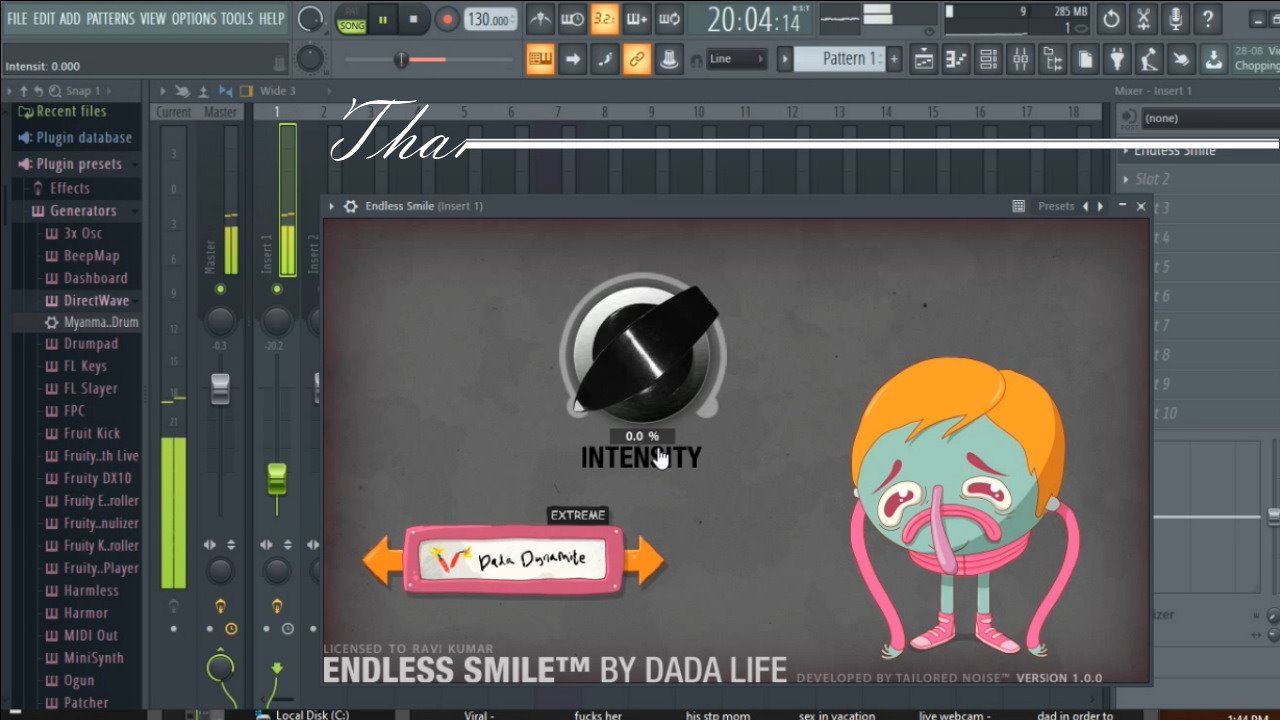Screen dimensions: 1280x720
Task: Toggle typing keyboard to piano icon
Action: [540, 59]
